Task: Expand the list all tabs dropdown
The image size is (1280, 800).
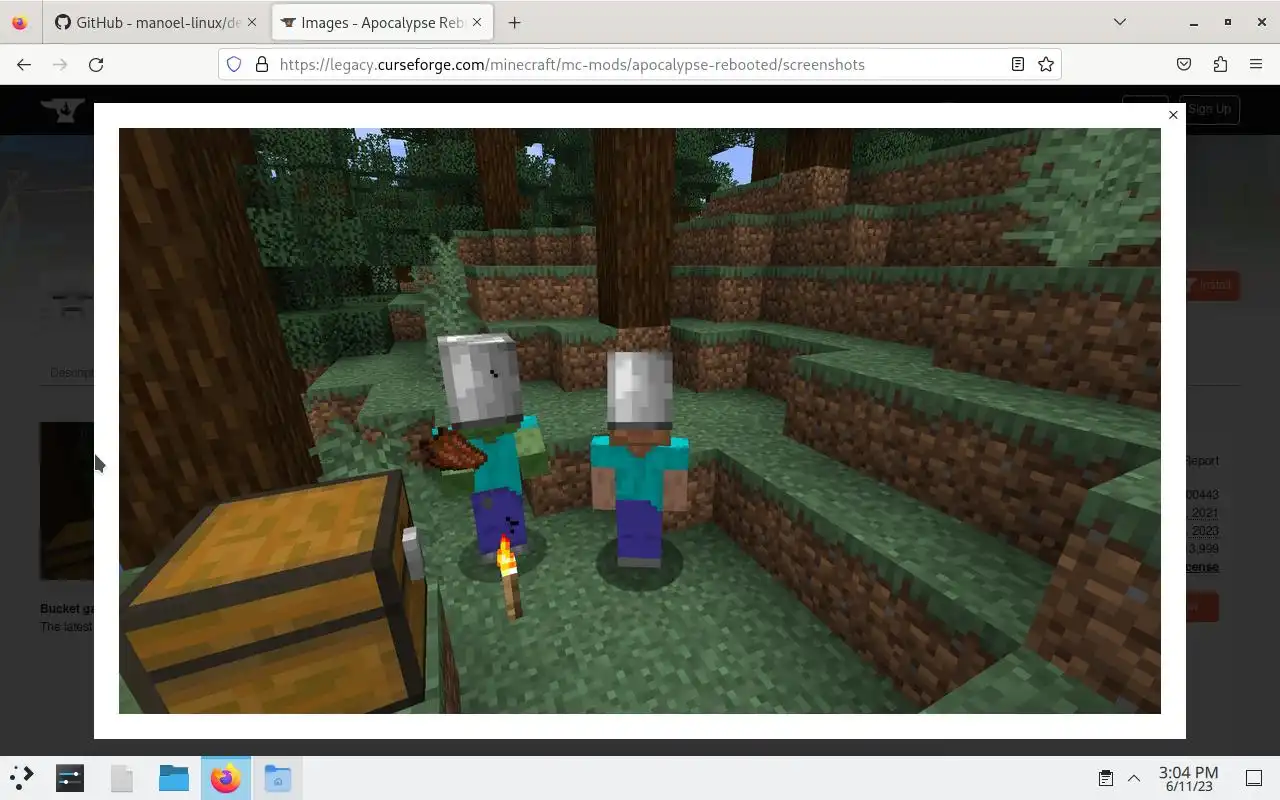Action: [1120, 22]
